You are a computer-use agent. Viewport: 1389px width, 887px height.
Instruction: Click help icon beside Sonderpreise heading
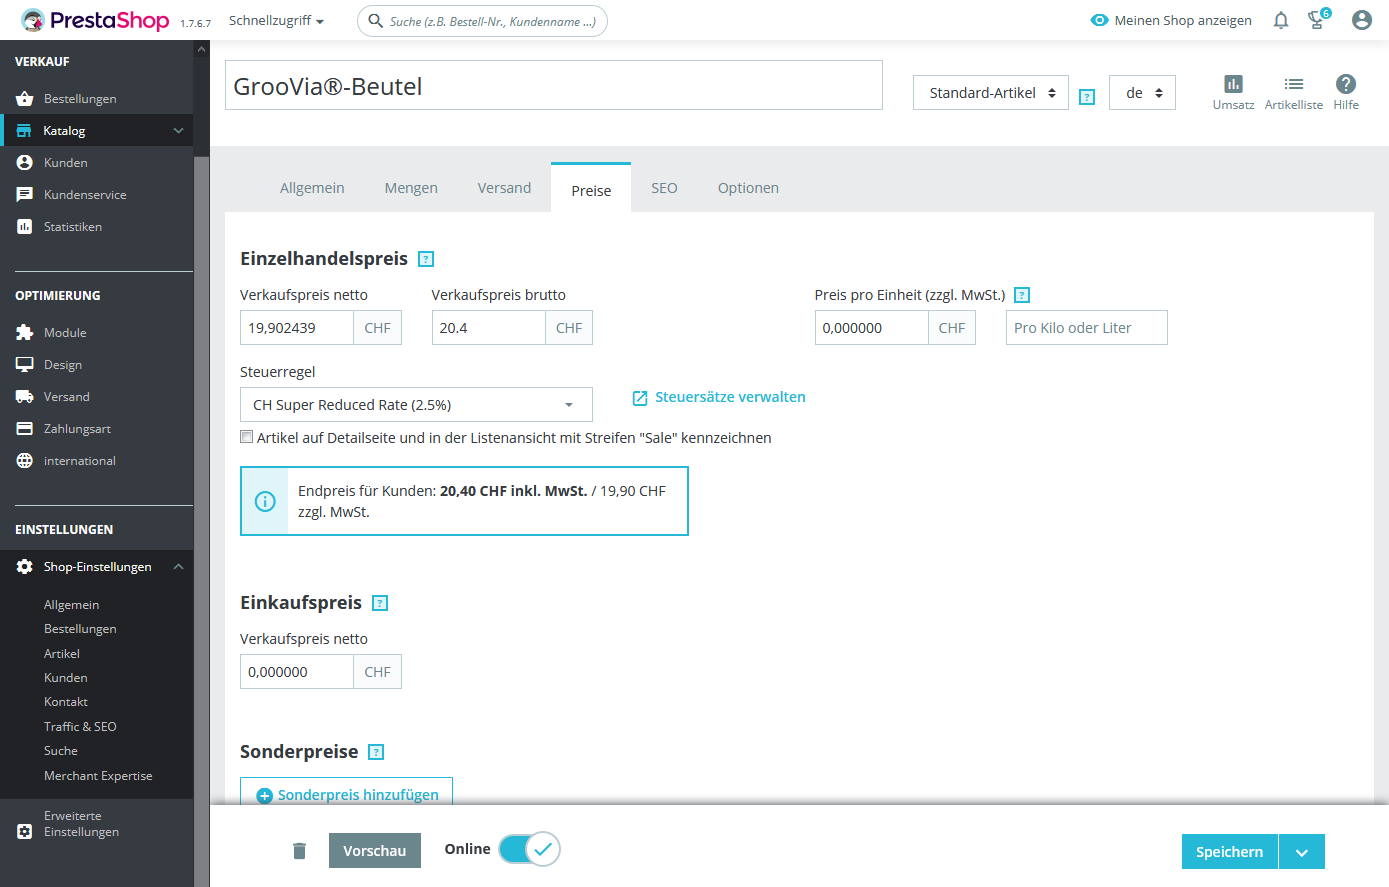coord(376,752)
